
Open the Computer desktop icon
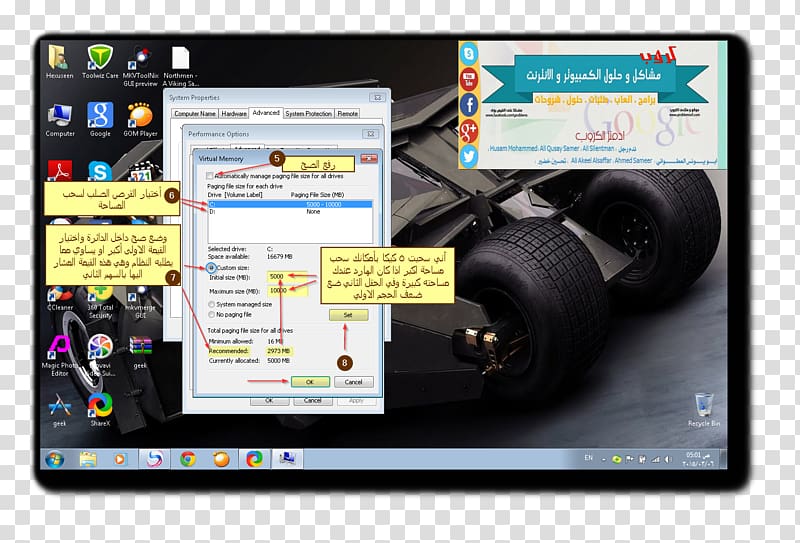[x=60, y=120]
